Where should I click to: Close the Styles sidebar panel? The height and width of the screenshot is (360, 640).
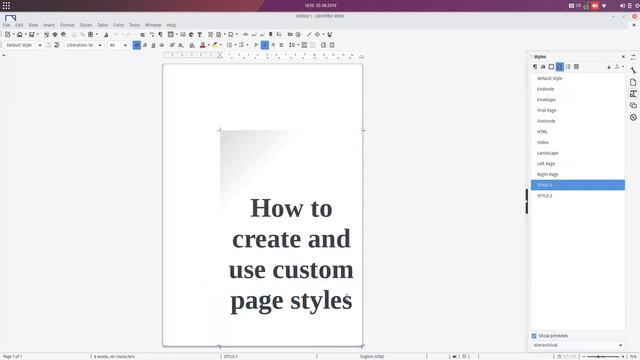coord(623,57)
